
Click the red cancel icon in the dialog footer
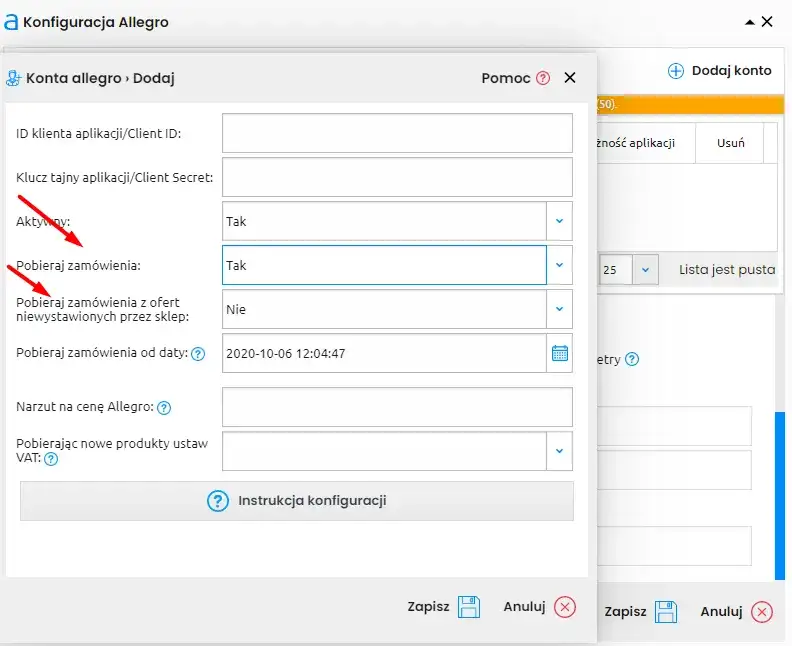pyautogui.click(x=565, y=606)
